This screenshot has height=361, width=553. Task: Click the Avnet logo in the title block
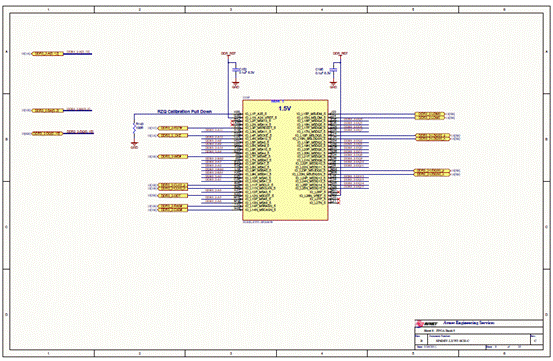[426, 323]
